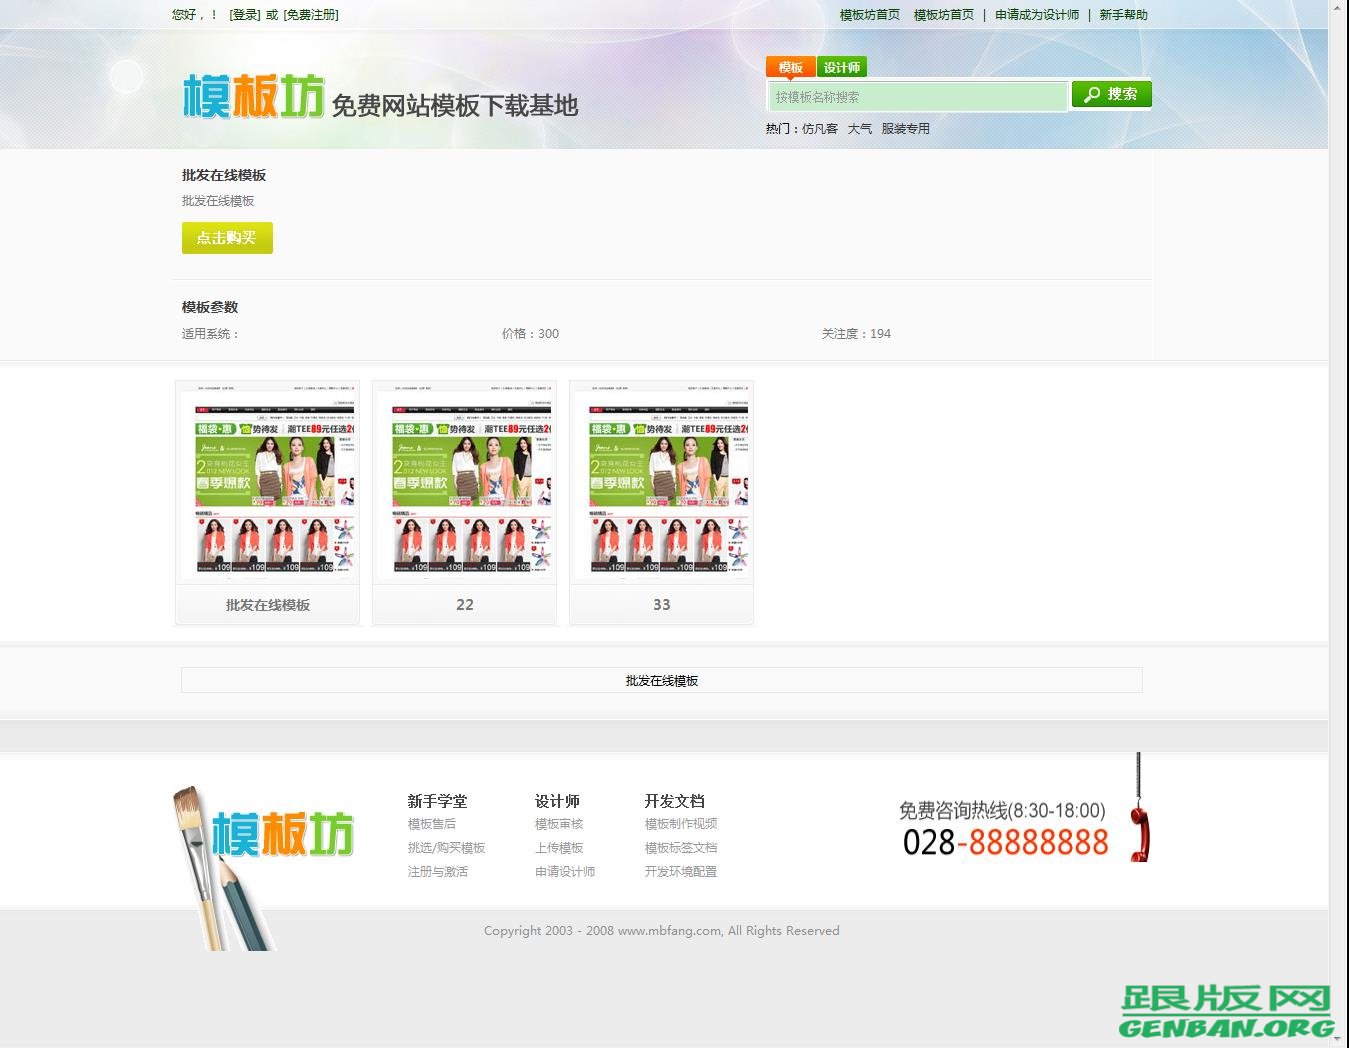This screenshot has width=1349, height=1048.
Task: Click the 申请成为设计师 link
Action: [1036, 14]
